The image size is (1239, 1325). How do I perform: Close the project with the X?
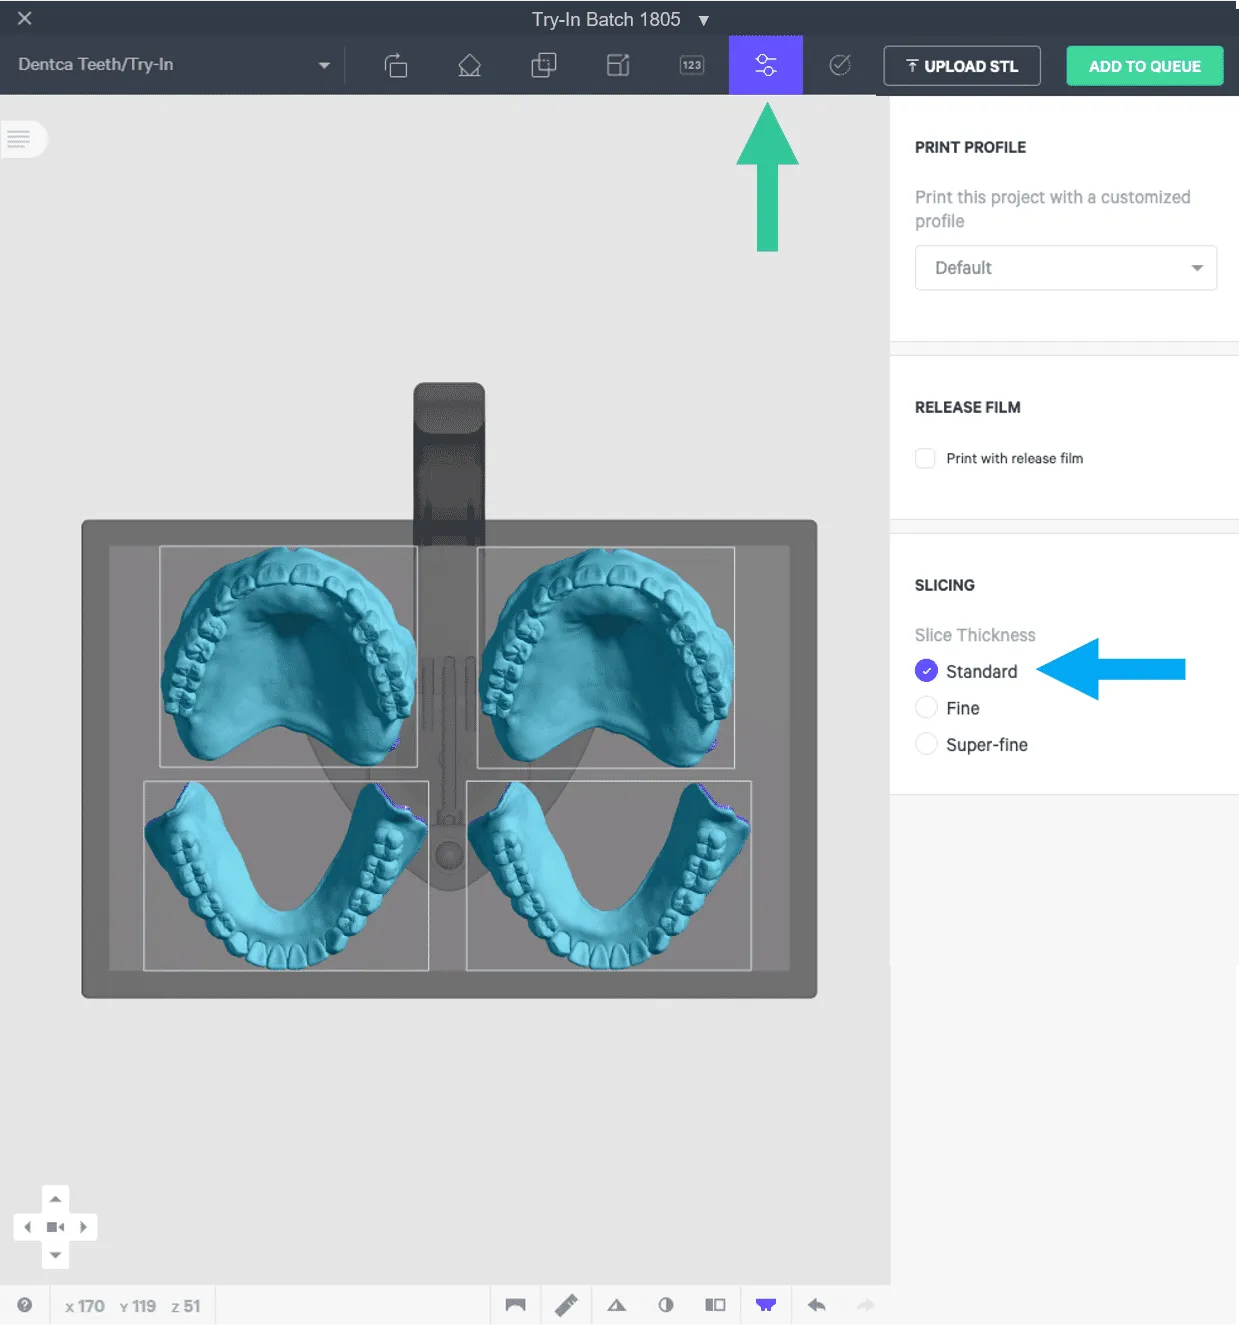coord(25,18)
